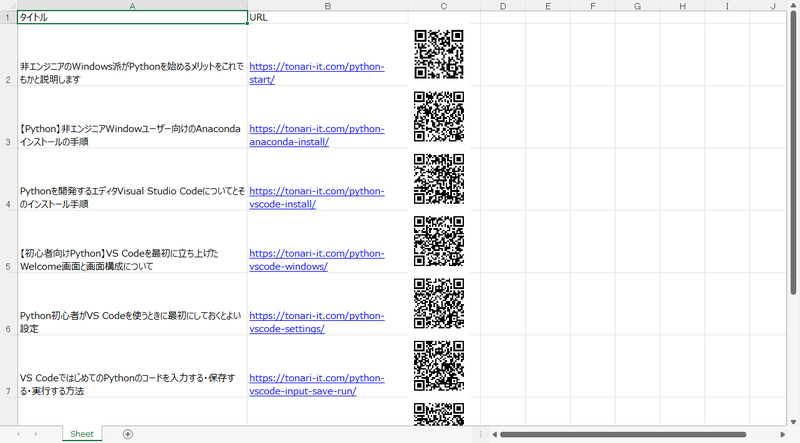This screenshot has height=443, width=800.
Task: Open the python-anaconda-install URL link
Action: [316, 135]
